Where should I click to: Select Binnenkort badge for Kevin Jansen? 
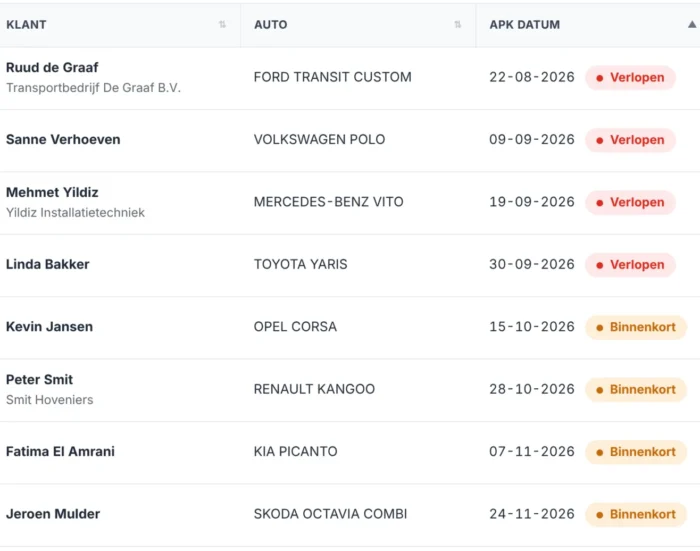pos(636,327)
